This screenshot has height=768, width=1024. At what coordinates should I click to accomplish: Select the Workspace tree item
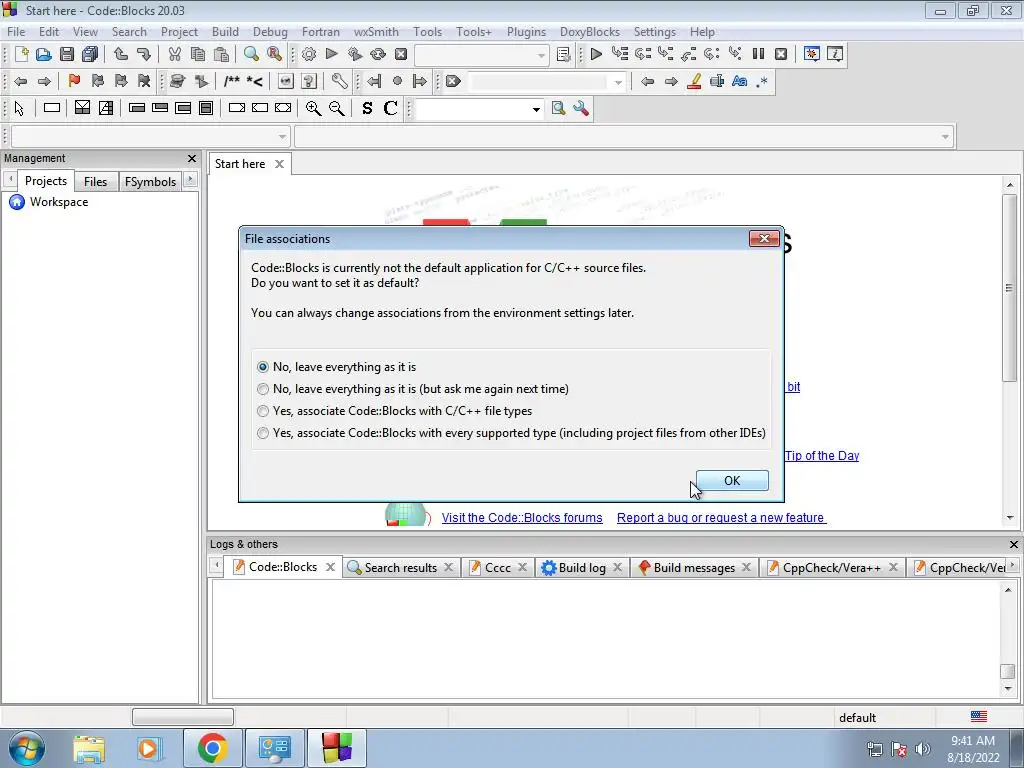tap(59, 202)
